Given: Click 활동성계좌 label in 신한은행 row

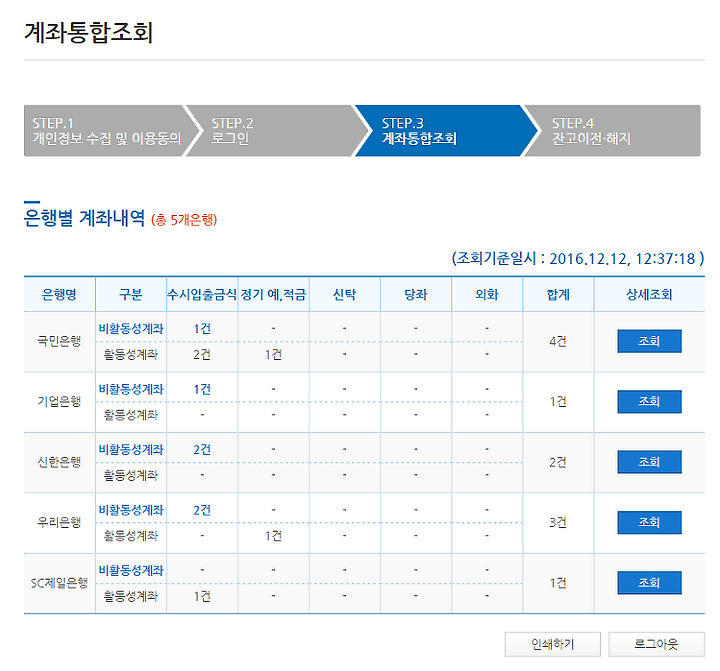Looking at the screenshot, I should (x=131, y=475).
